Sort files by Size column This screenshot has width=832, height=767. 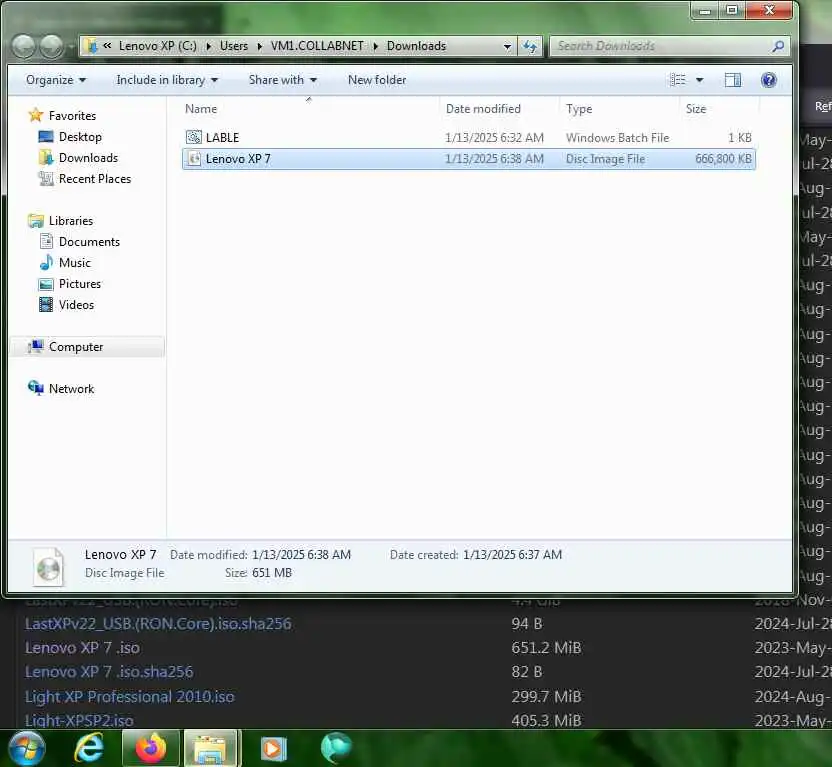(696, 109)
